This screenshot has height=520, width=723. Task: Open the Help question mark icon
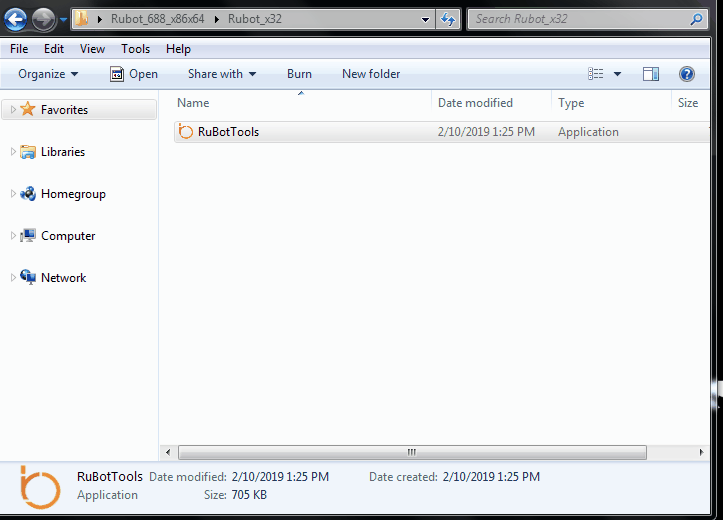pyautogui.click(x=687, y=74)
